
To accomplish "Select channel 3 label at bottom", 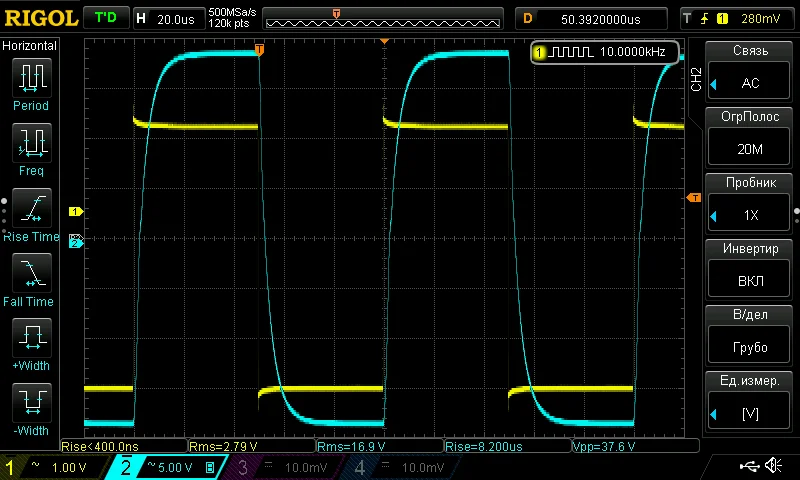I will [x=243, y=467].
